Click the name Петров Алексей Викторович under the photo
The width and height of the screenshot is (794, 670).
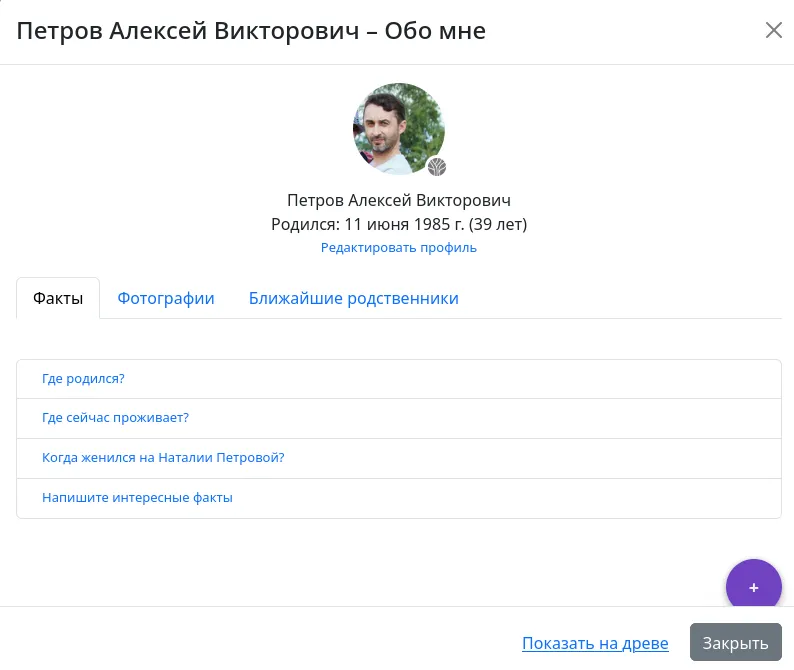pos(399,200)
